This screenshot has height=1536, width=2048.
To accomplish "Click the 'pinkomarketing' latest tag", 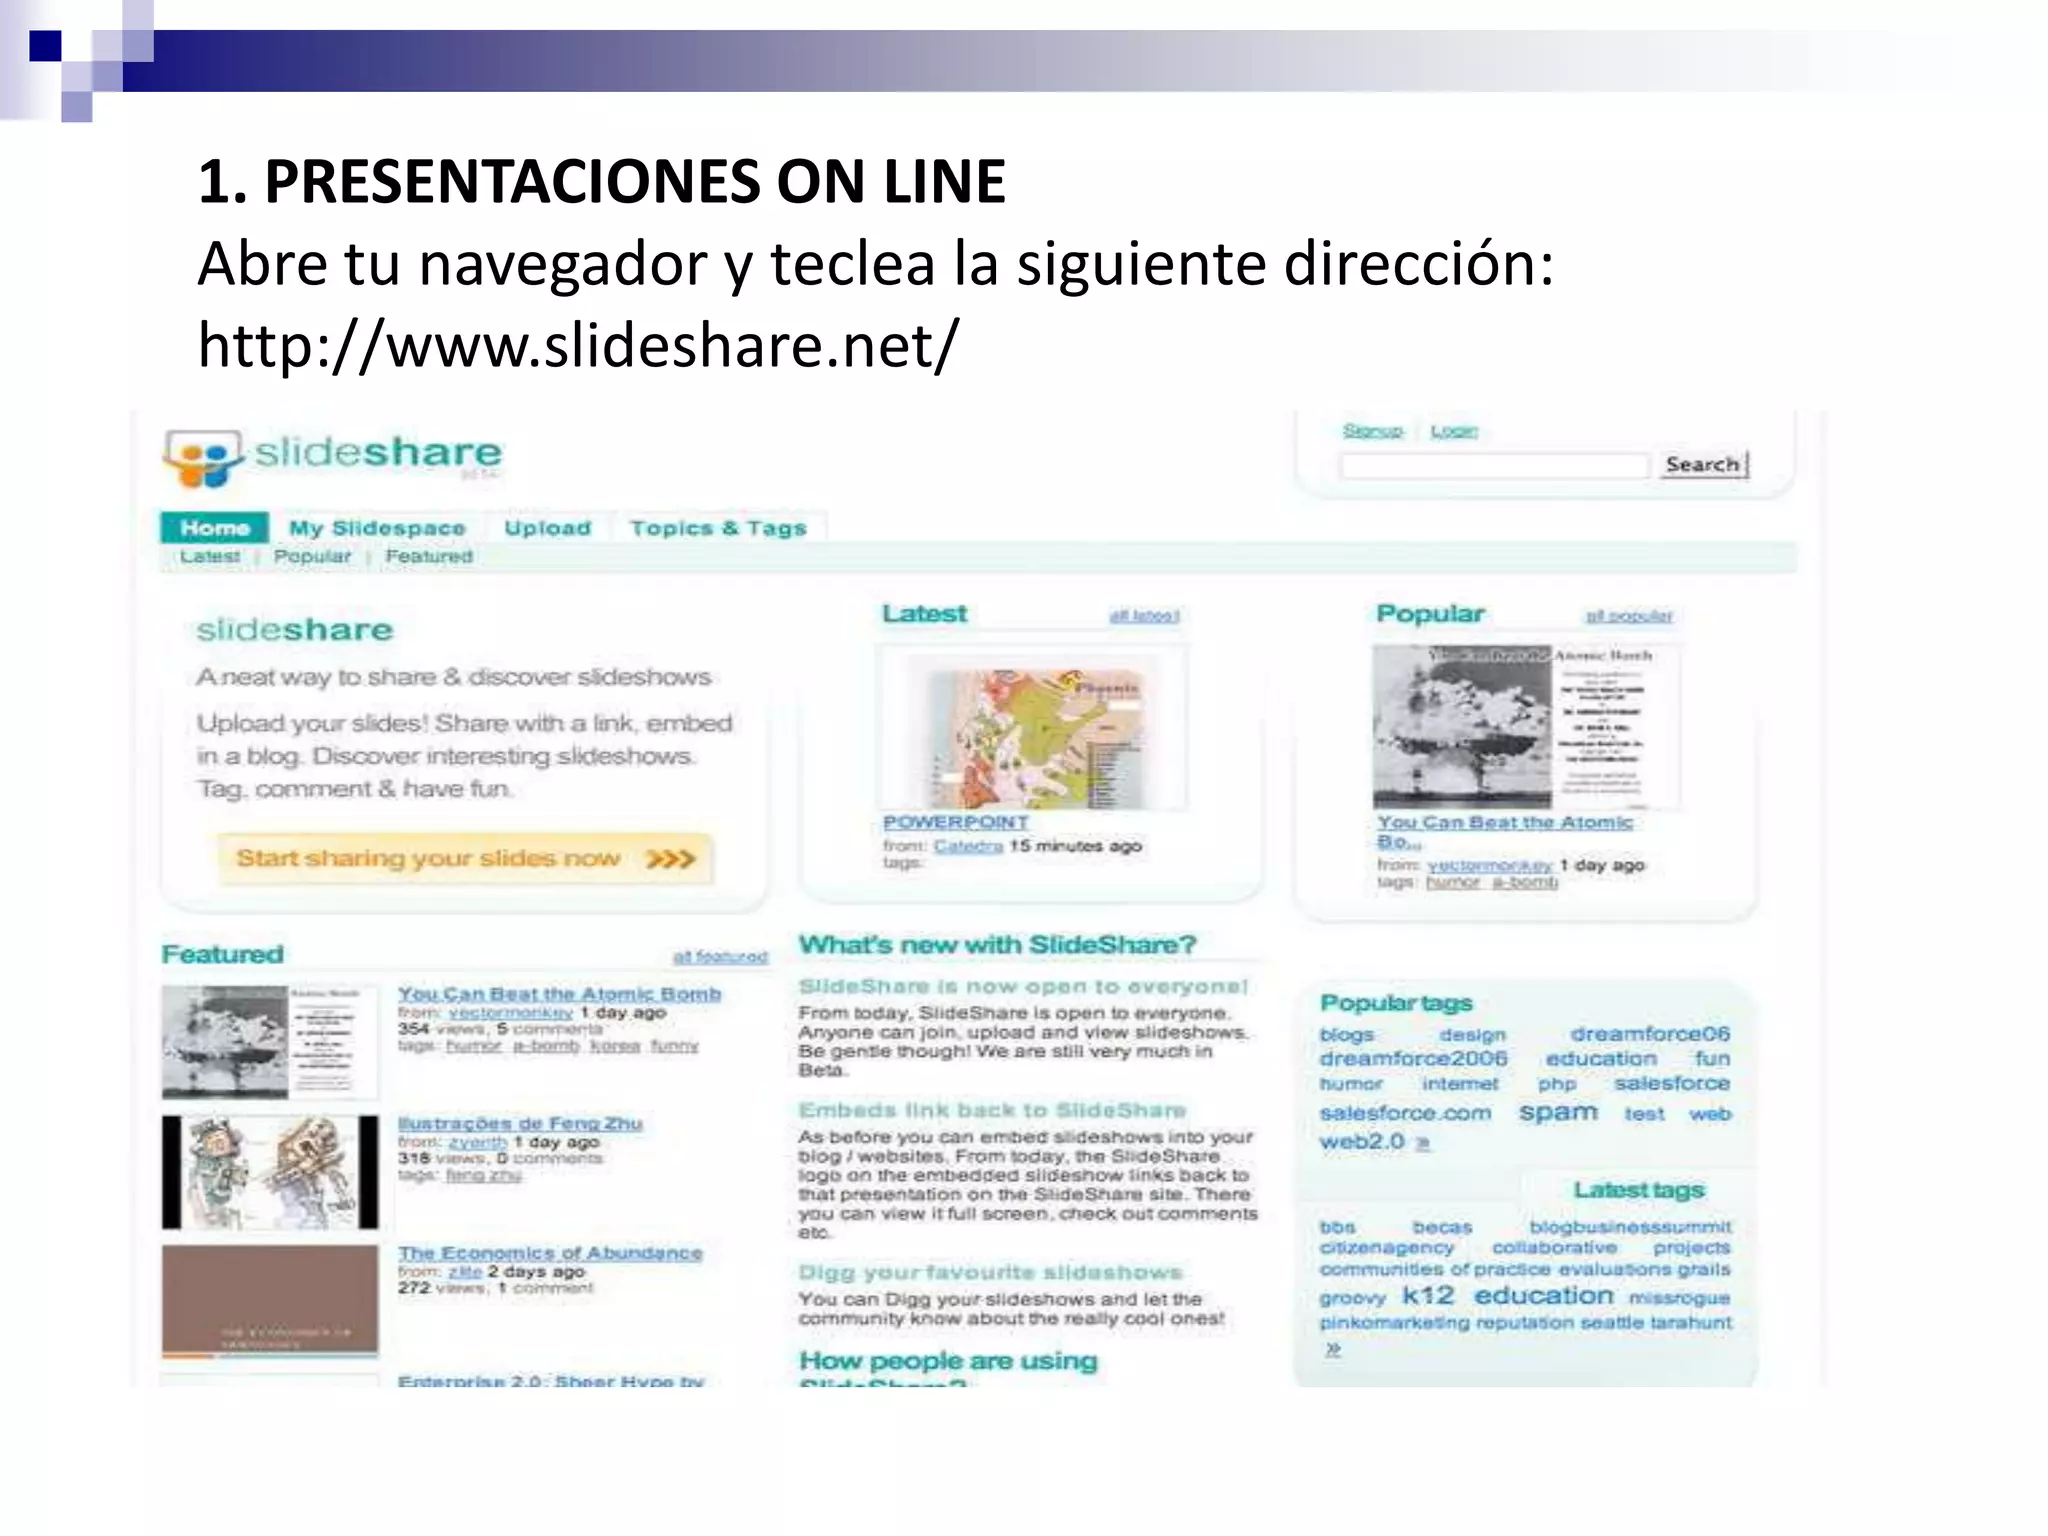I will 1394,1324.
